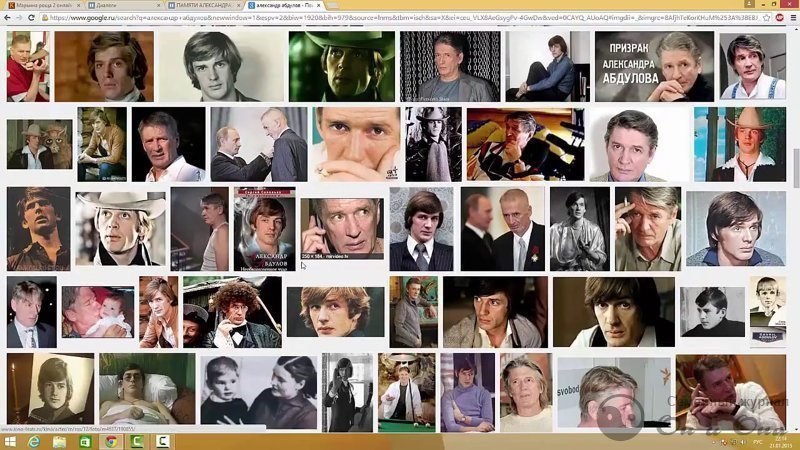This screenshot has width=800, height=450.
Task: Open the first green Camtasia taskbar icon
Action: point(136,441)
